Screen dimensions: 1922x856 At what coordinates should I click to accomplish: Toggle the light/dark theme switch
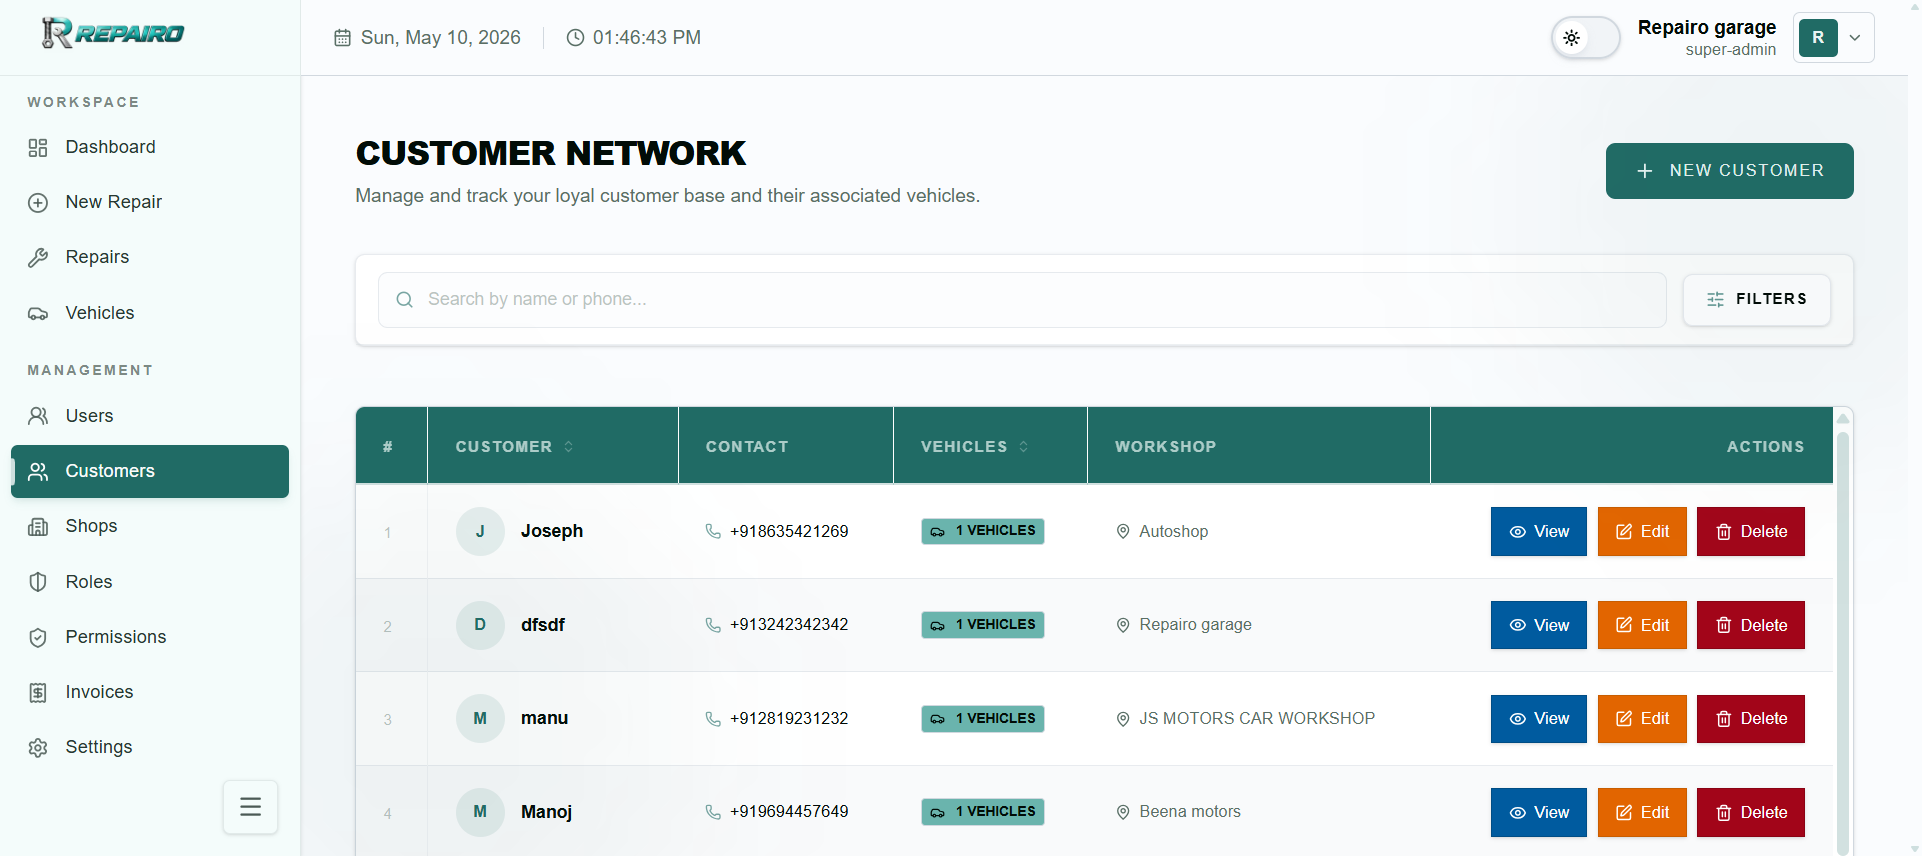(1585, 38)
